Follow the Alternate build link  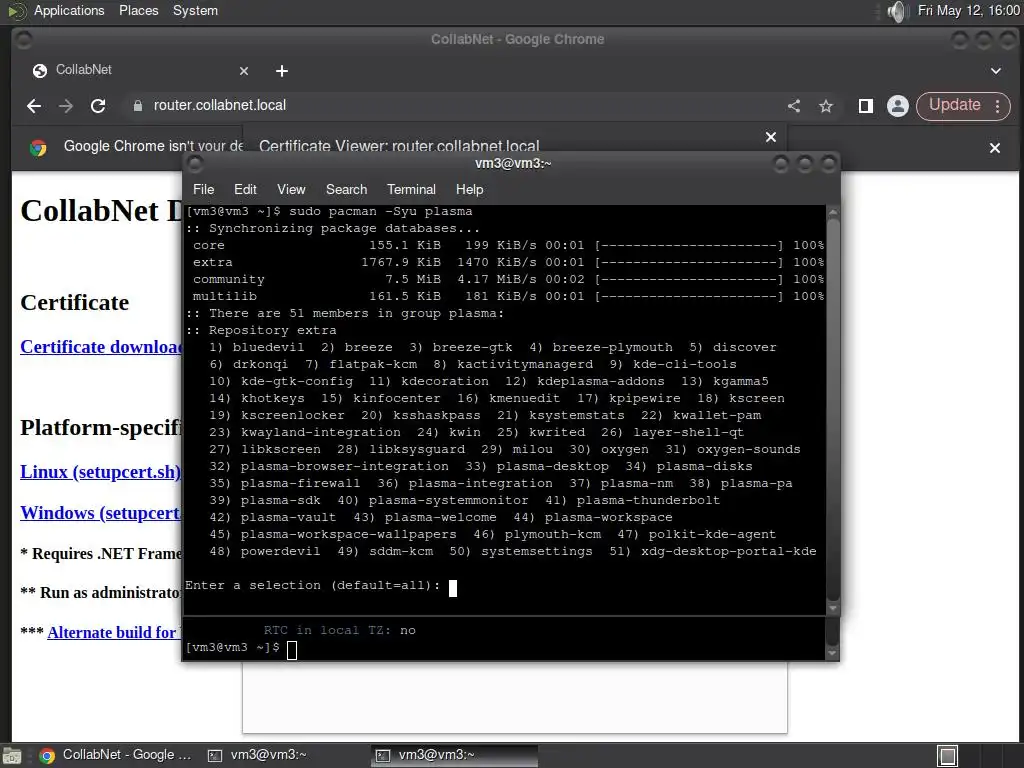(x=114, y=632)
